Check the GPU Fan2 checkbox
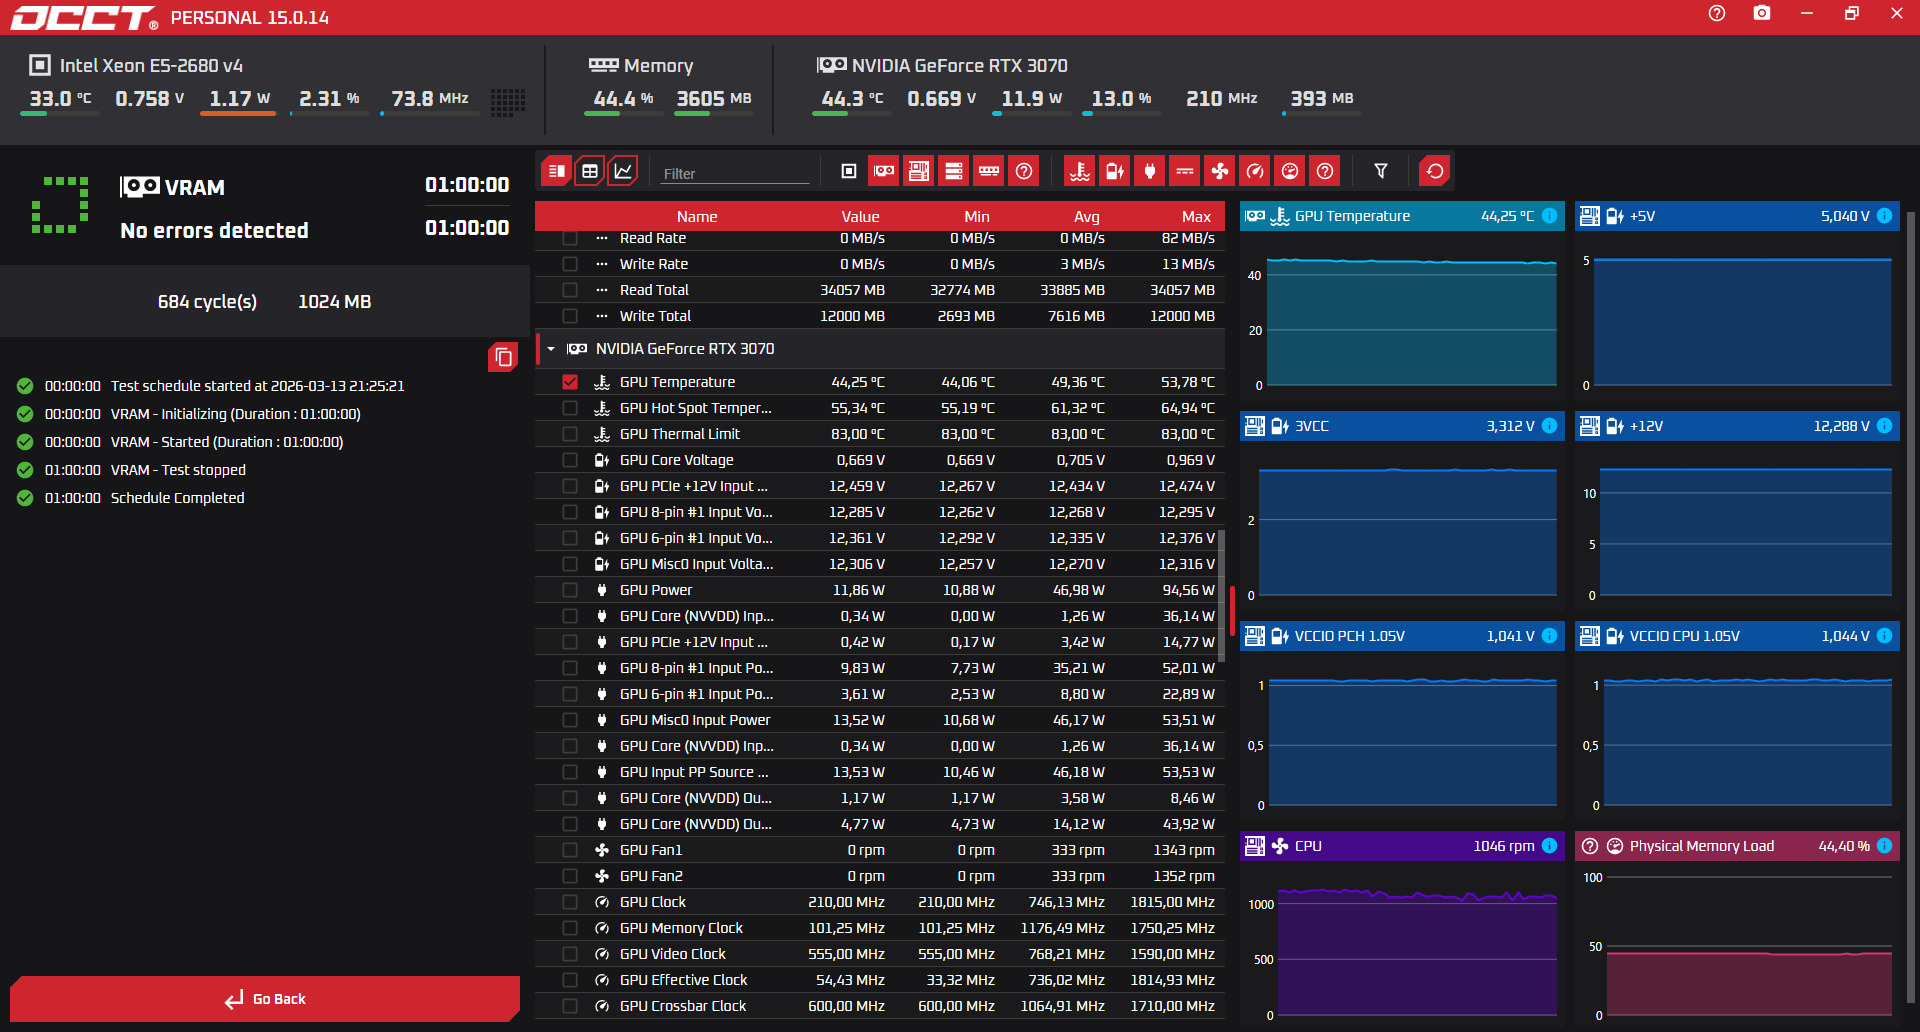The width and height of the screenshot is (1920, 1032). (570, 876)
